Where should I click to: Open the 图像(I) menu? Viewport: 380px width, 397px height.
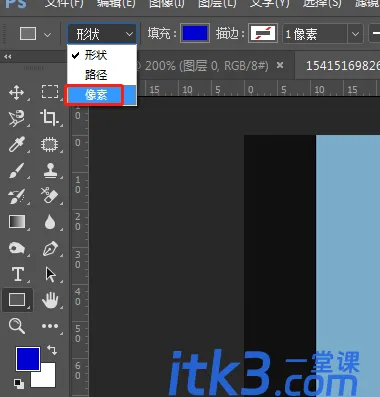pos(167,3)
